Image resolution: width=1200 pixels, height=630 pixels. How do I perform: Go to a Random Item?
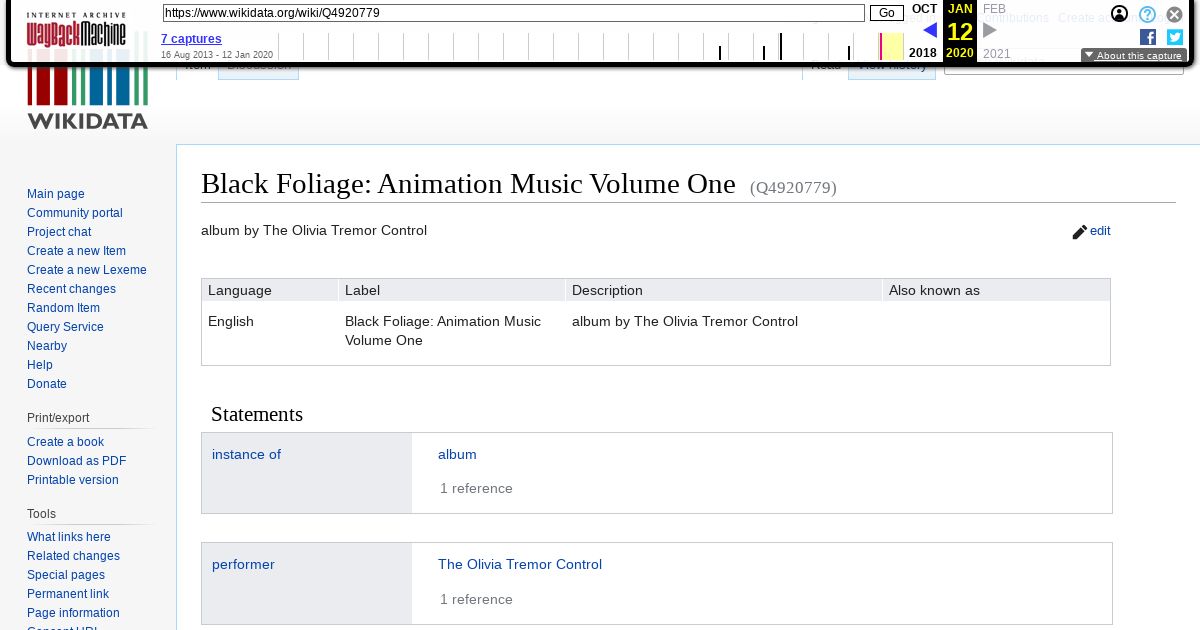click(63, 308)
